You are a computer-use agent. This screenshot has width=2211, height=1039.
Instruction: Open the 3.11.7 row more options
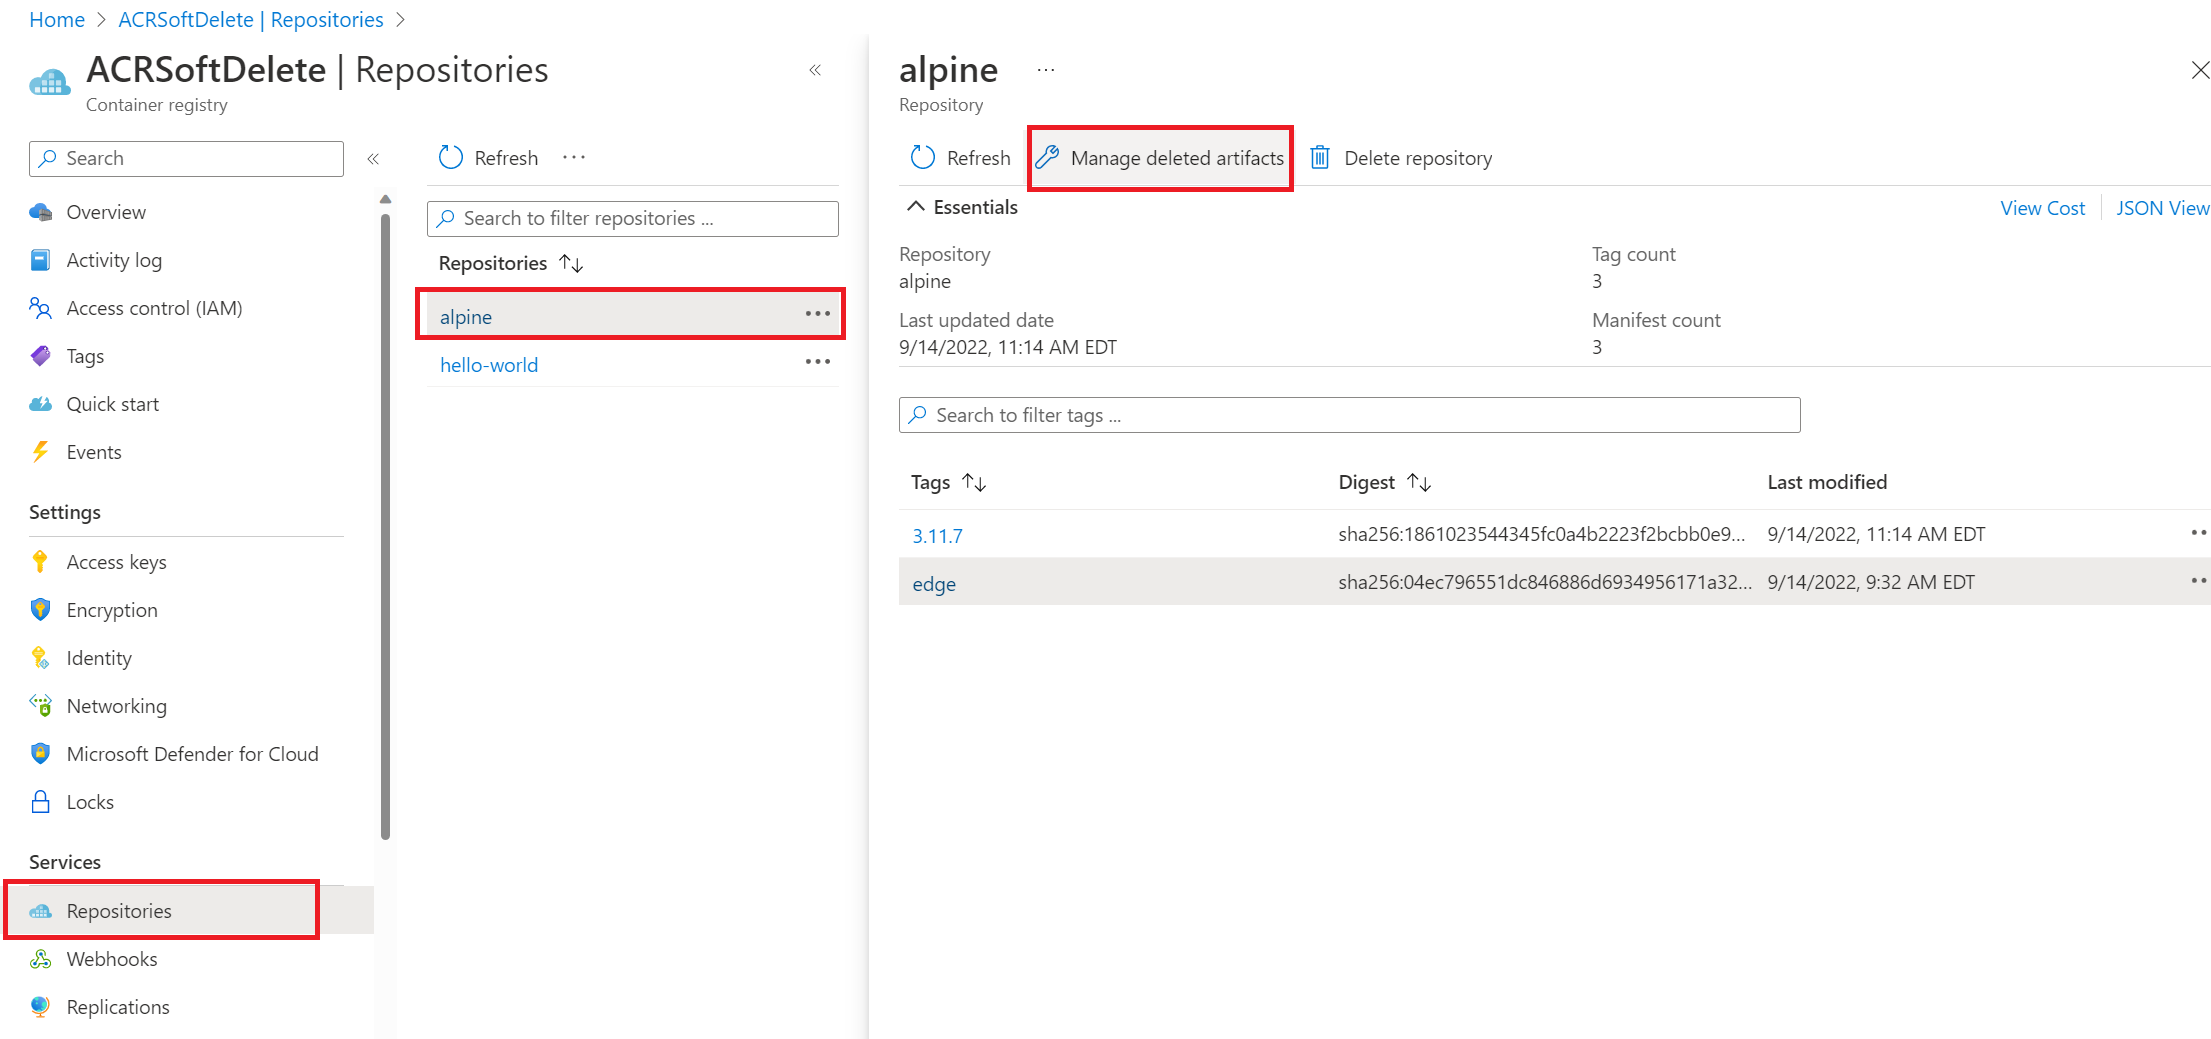(x=2198, y=532)
